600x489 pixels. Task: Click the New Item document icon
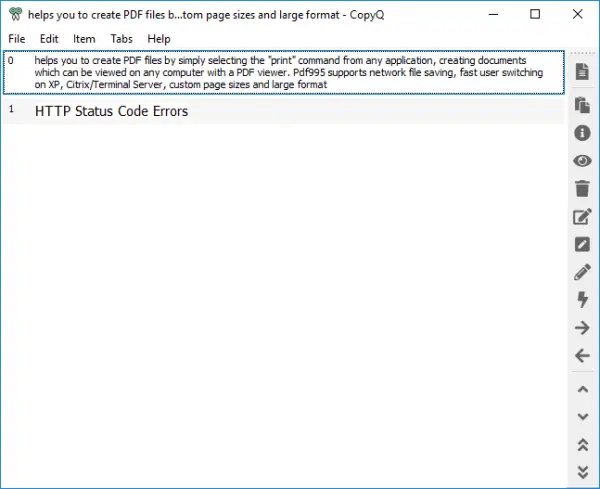tap(582, 72)
